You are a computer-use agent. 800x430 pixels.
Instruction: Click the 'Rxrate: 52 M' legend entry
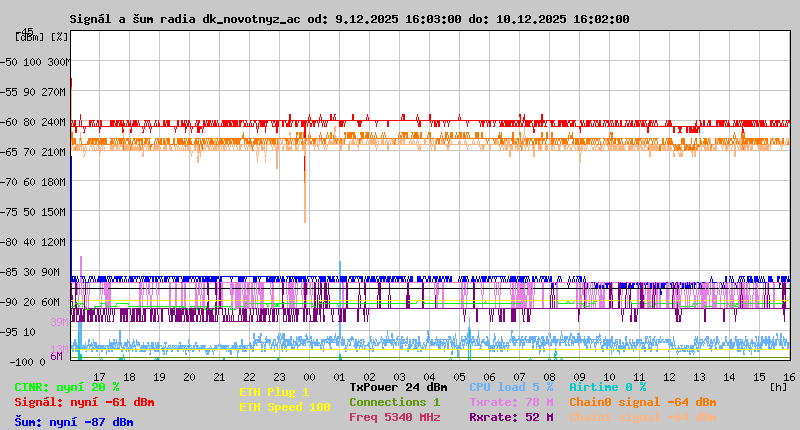click(511, 417)
